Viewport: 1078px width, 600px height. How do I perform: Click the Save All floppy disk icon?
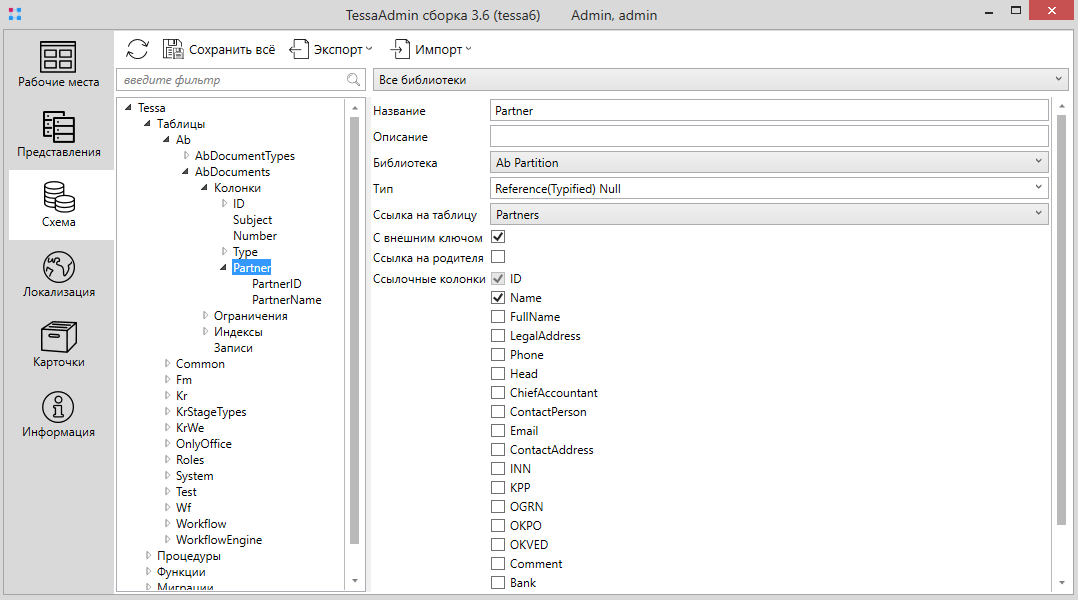[173, 49]
